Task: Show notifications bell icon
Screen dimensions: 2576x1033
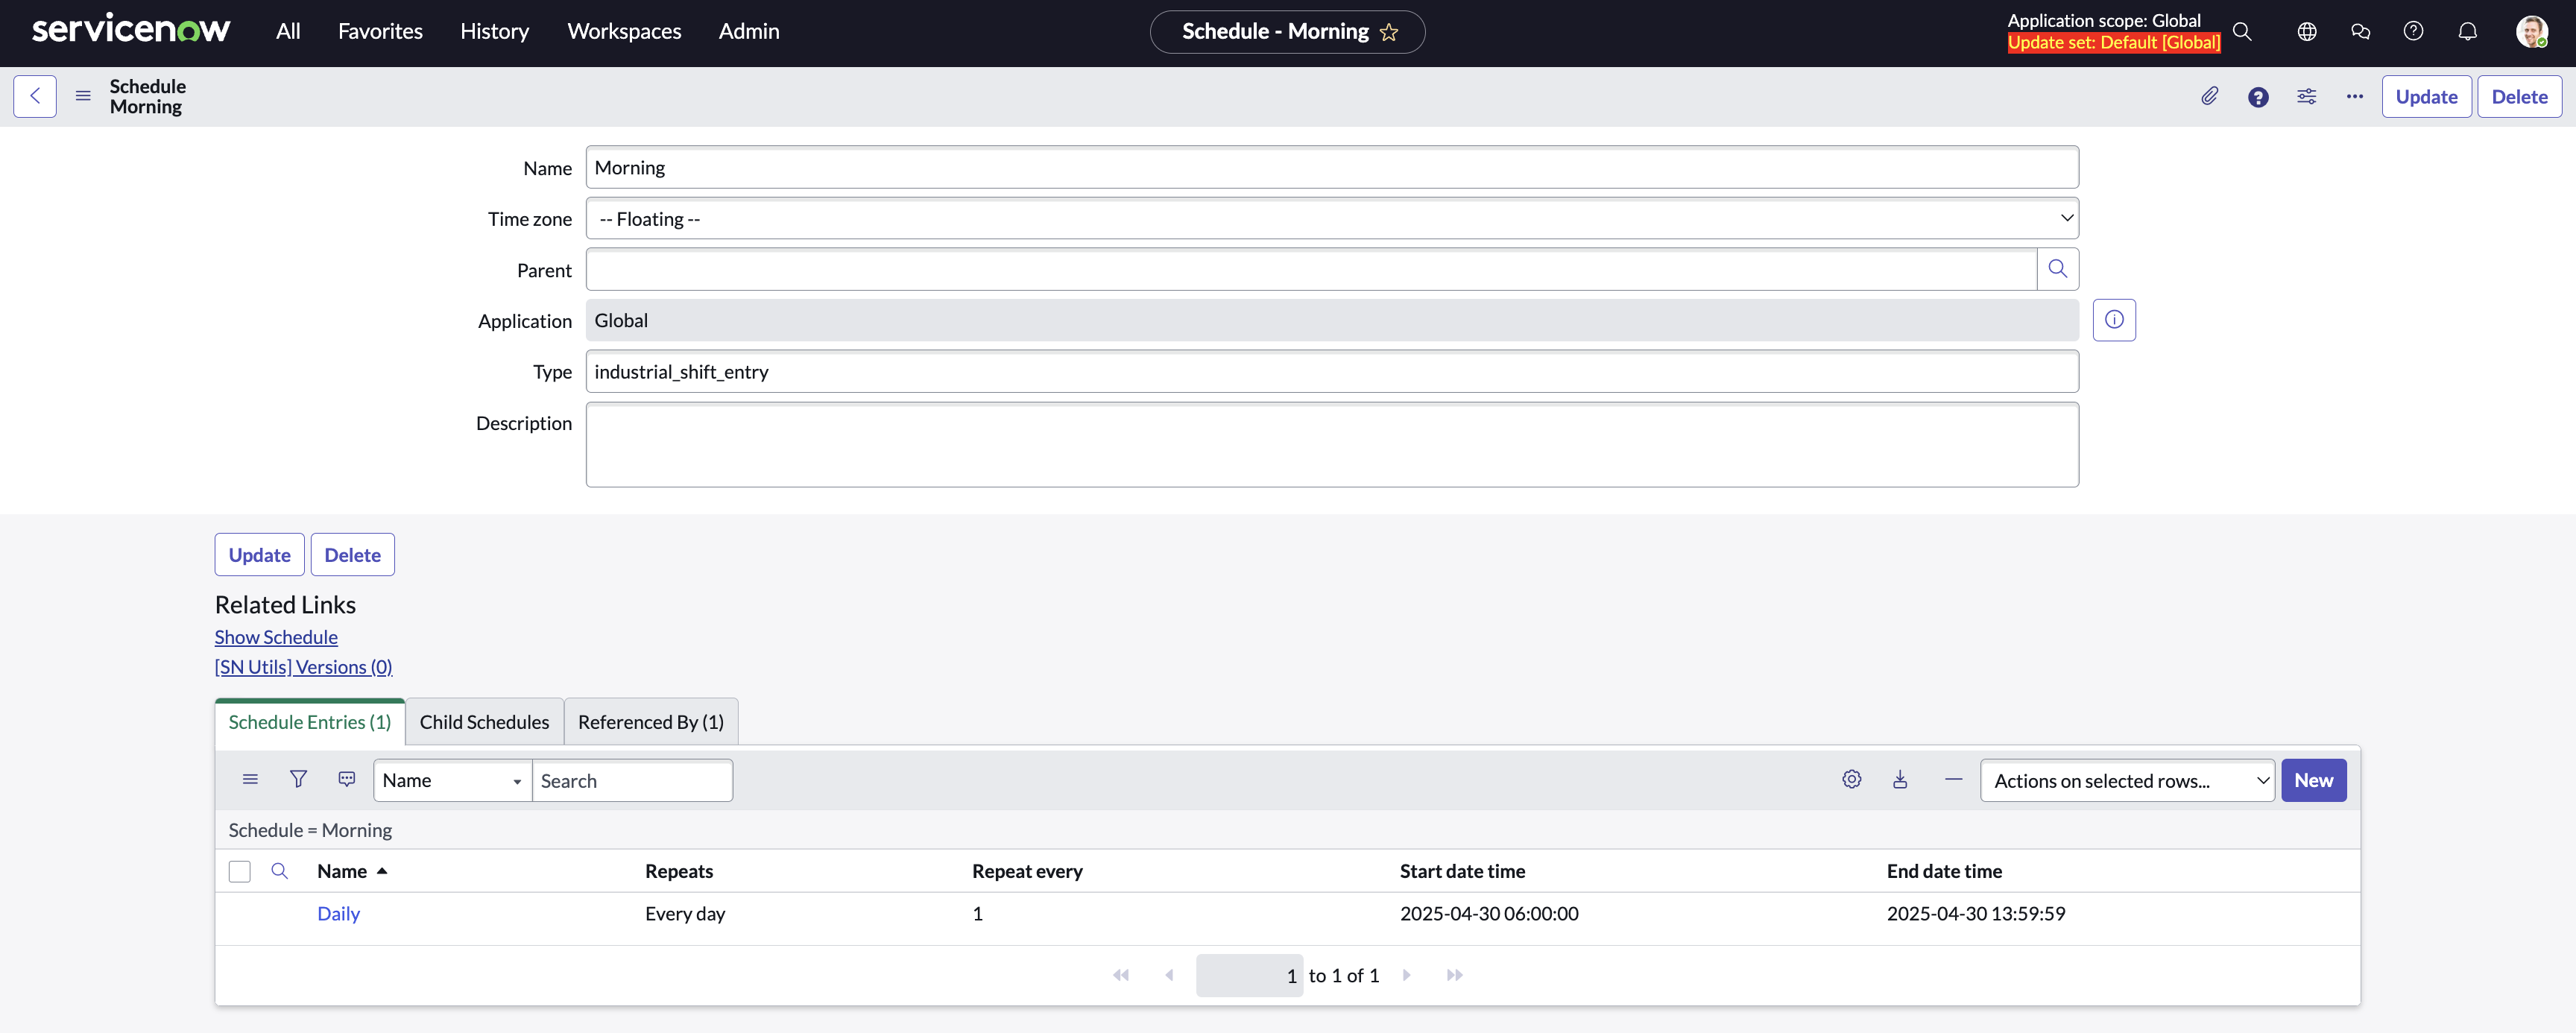Action: [x=2467, y=32]
